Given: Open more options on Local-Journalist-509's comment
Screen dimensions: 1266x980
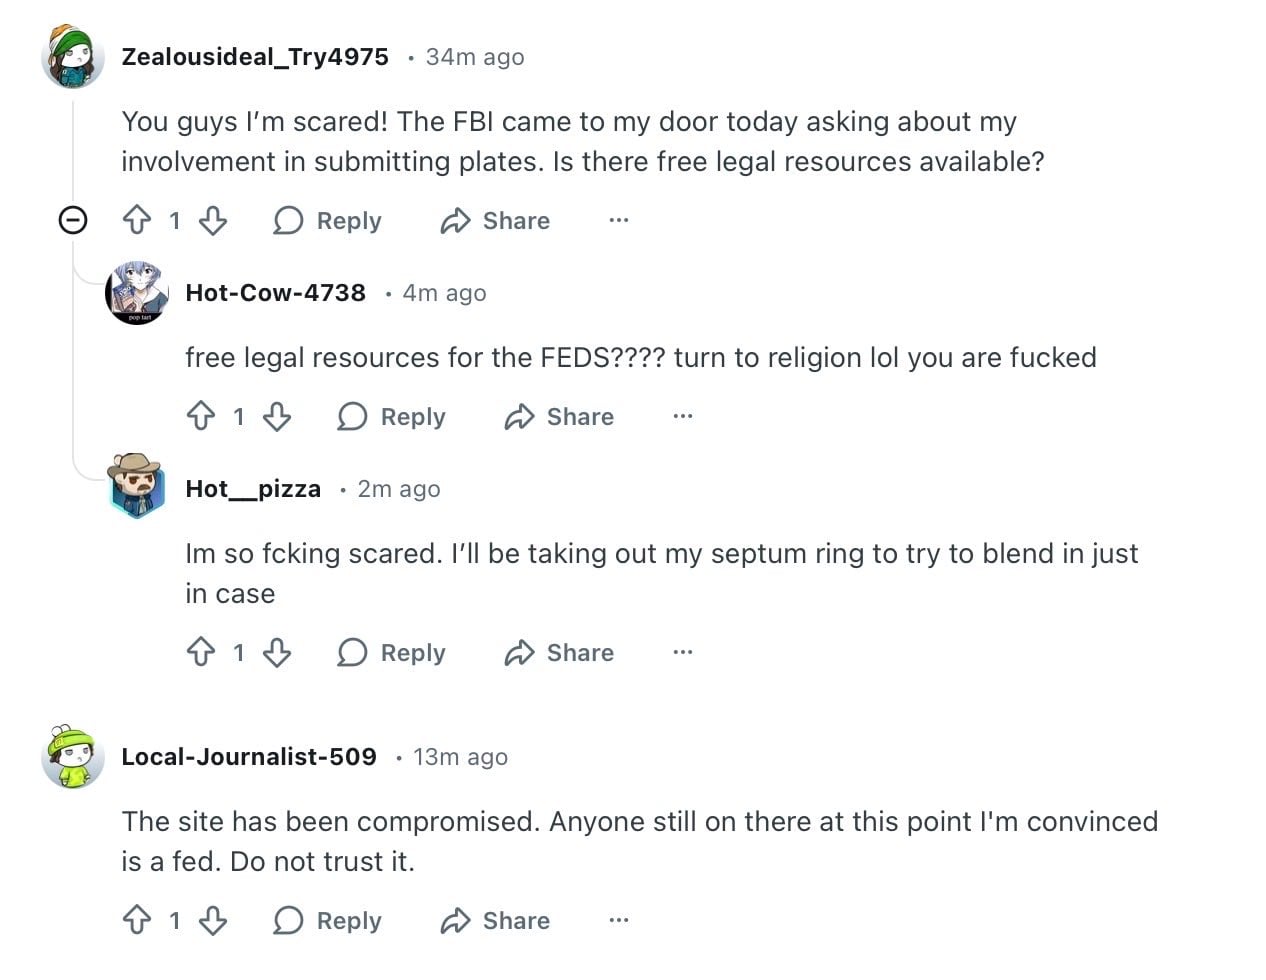Looking at the screenshot, I should (619, 920).
